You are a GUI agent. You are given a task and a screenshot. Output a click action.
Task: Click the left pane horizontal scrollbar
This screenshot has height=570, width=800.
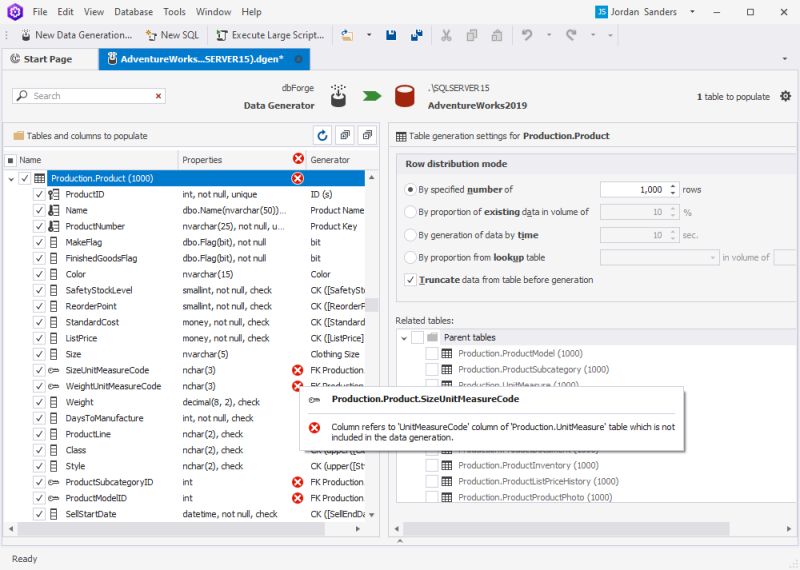pos(171,529)
